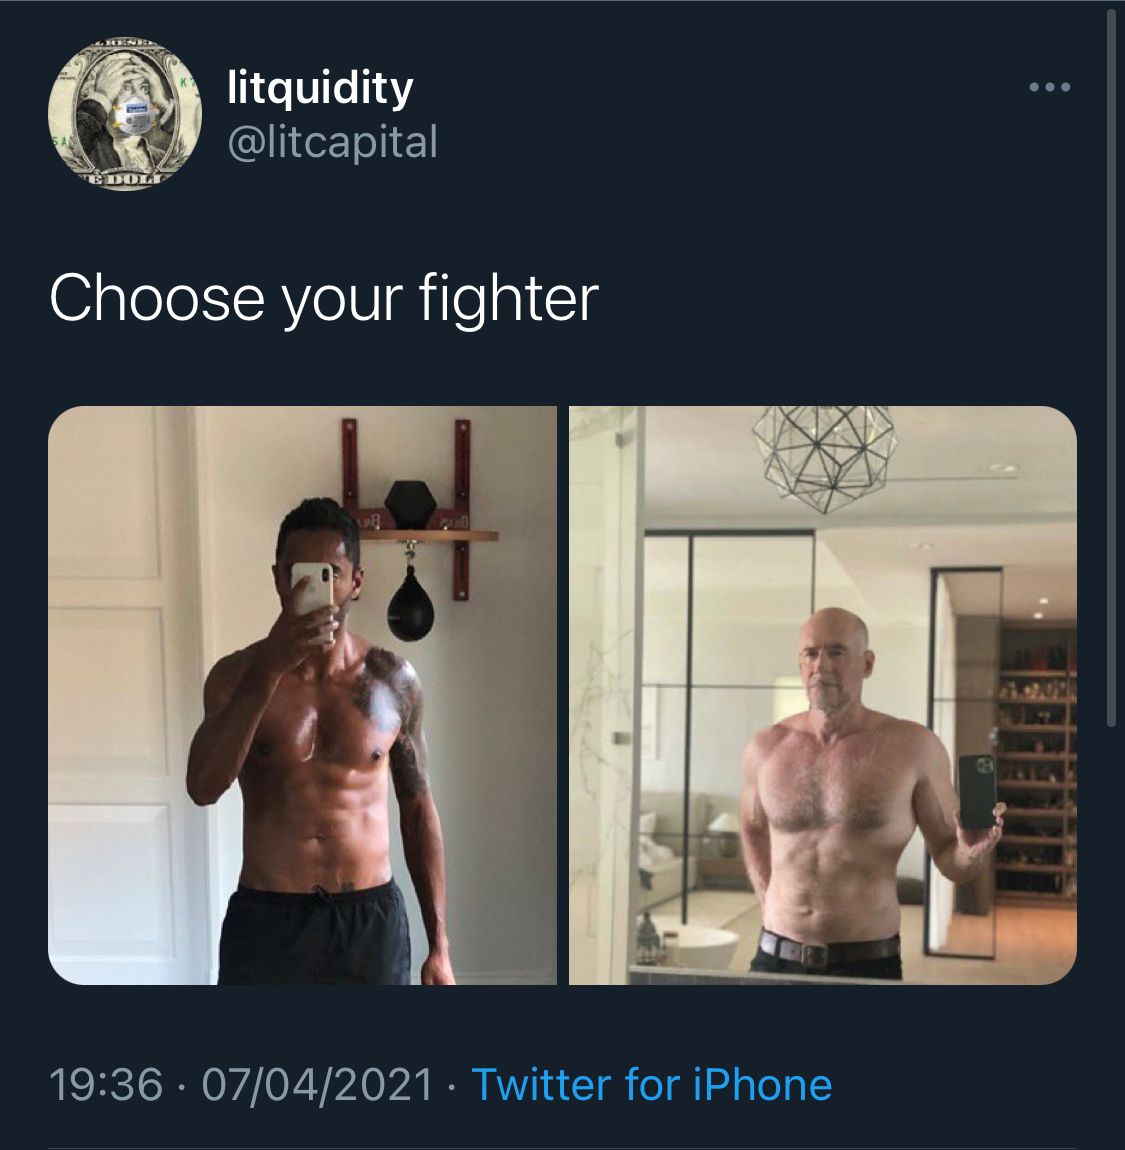Image resolution: width=1125 pixels, height=1150 pixels.
Task: Click the black speed bag in left photo
Action: click(x=410, y=605)
